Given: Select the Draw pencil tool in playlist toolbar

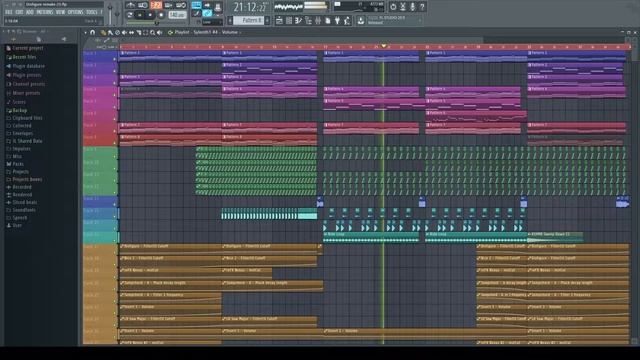Looking at the screenshot, I should tap(103, 32).
